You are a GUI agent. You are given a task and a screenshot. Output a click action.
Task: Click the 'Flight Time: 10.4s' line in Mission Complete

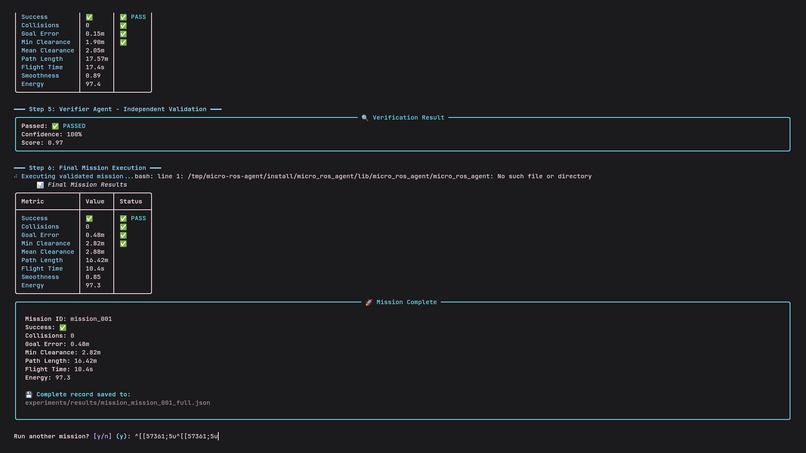(59, 369)
